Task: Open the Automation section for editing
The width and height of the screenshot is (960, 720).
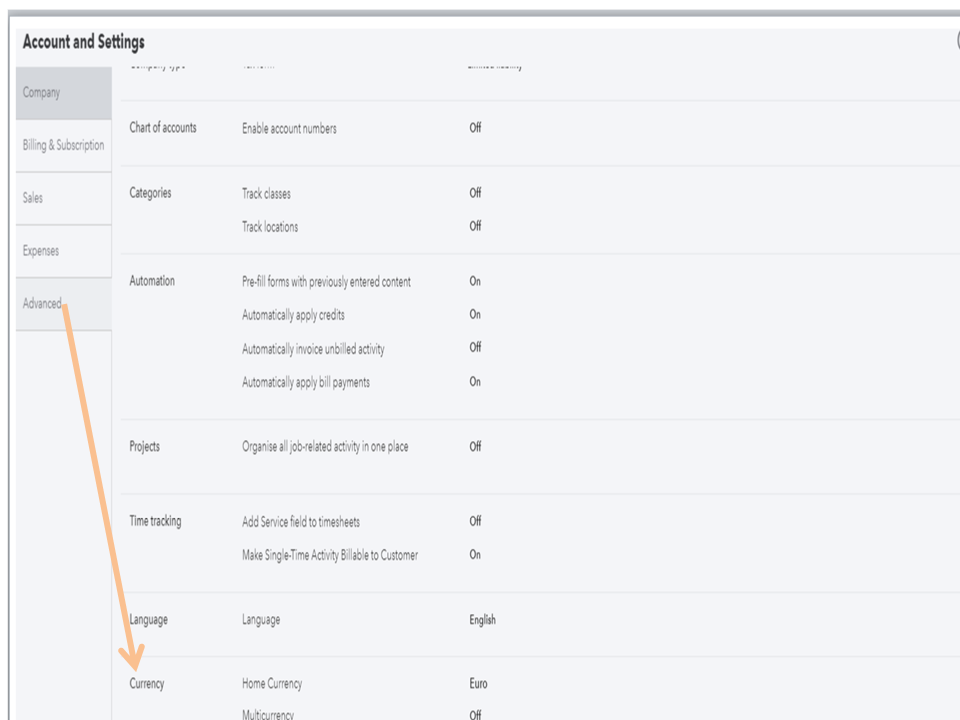Action: 152,281
